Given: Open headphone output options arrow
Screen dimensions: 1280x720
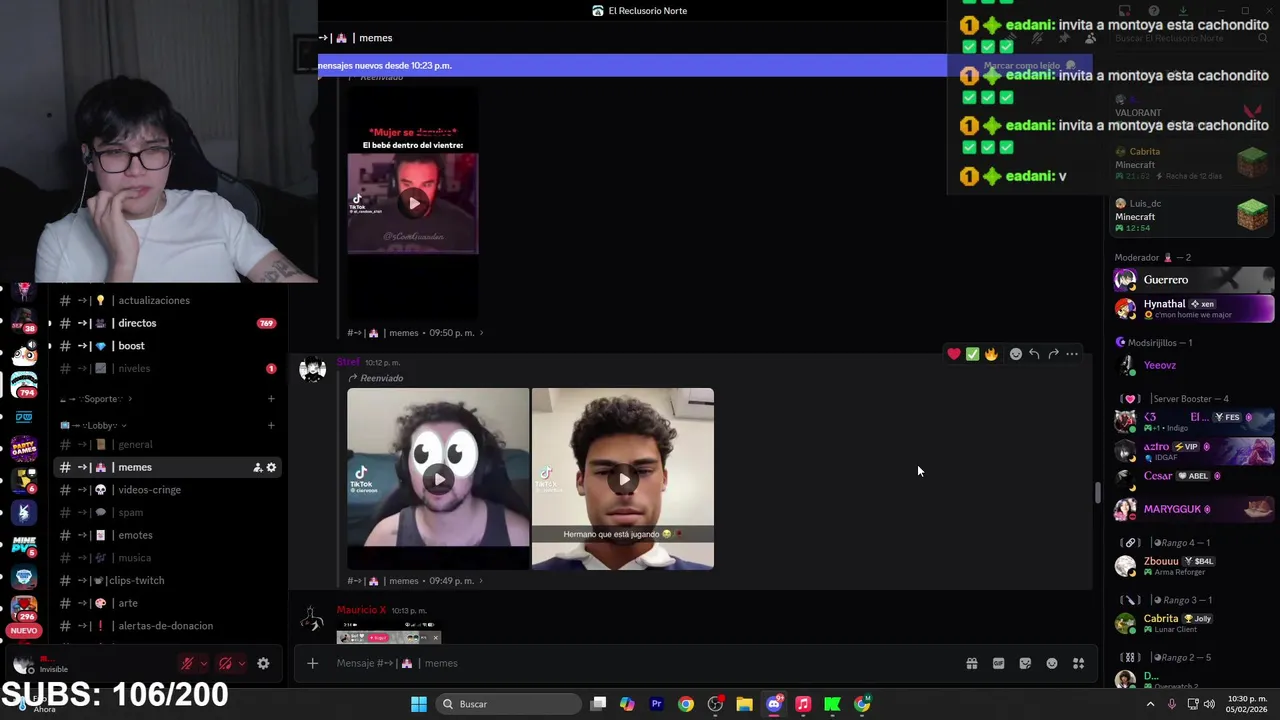Looking at the screenshot, I should tap(243, 663).
